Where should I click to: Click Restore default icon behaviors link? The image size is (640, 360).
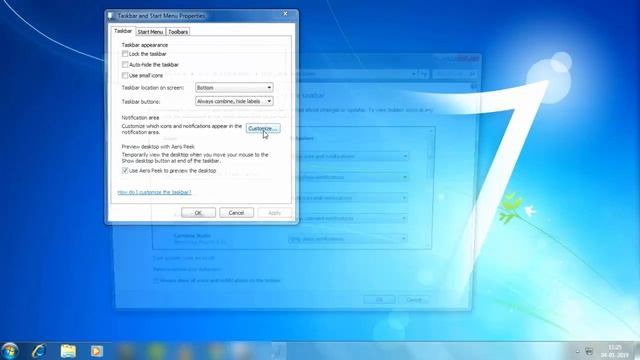pos(187,269)
